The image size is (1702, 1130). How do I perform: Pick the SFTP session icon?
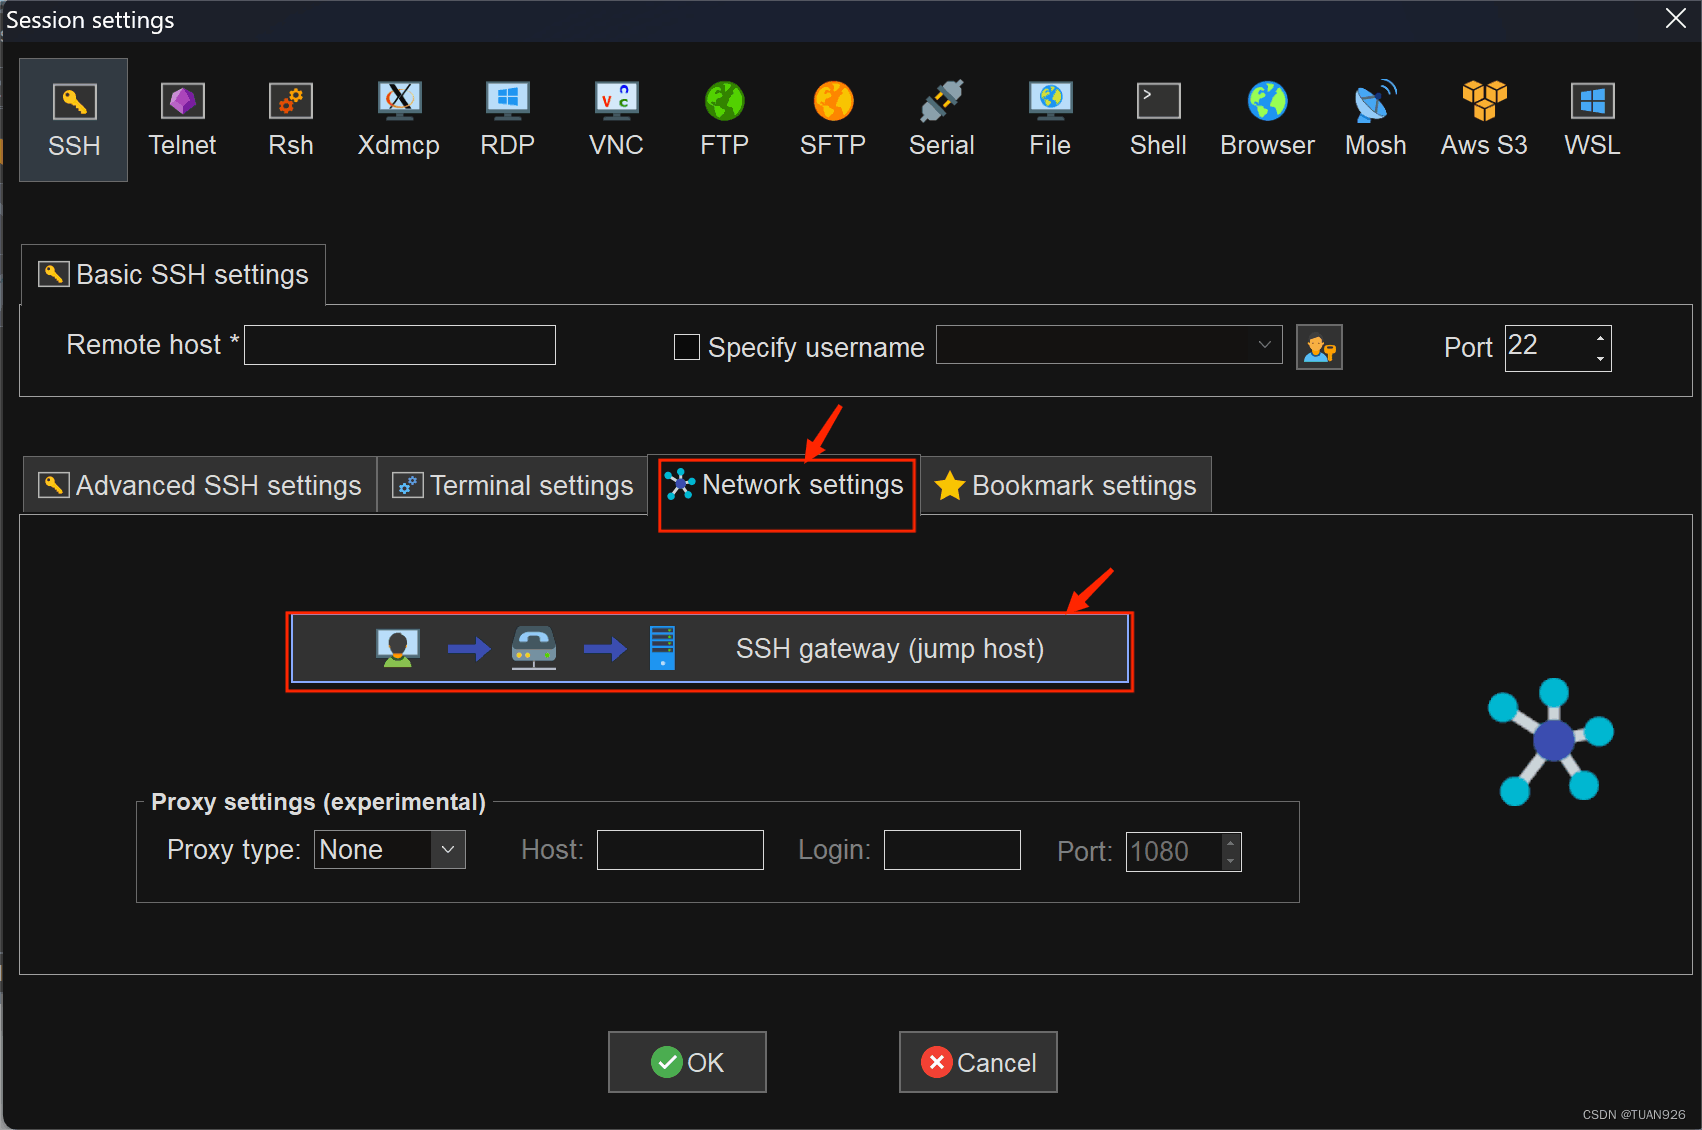(x=833, y=120)
